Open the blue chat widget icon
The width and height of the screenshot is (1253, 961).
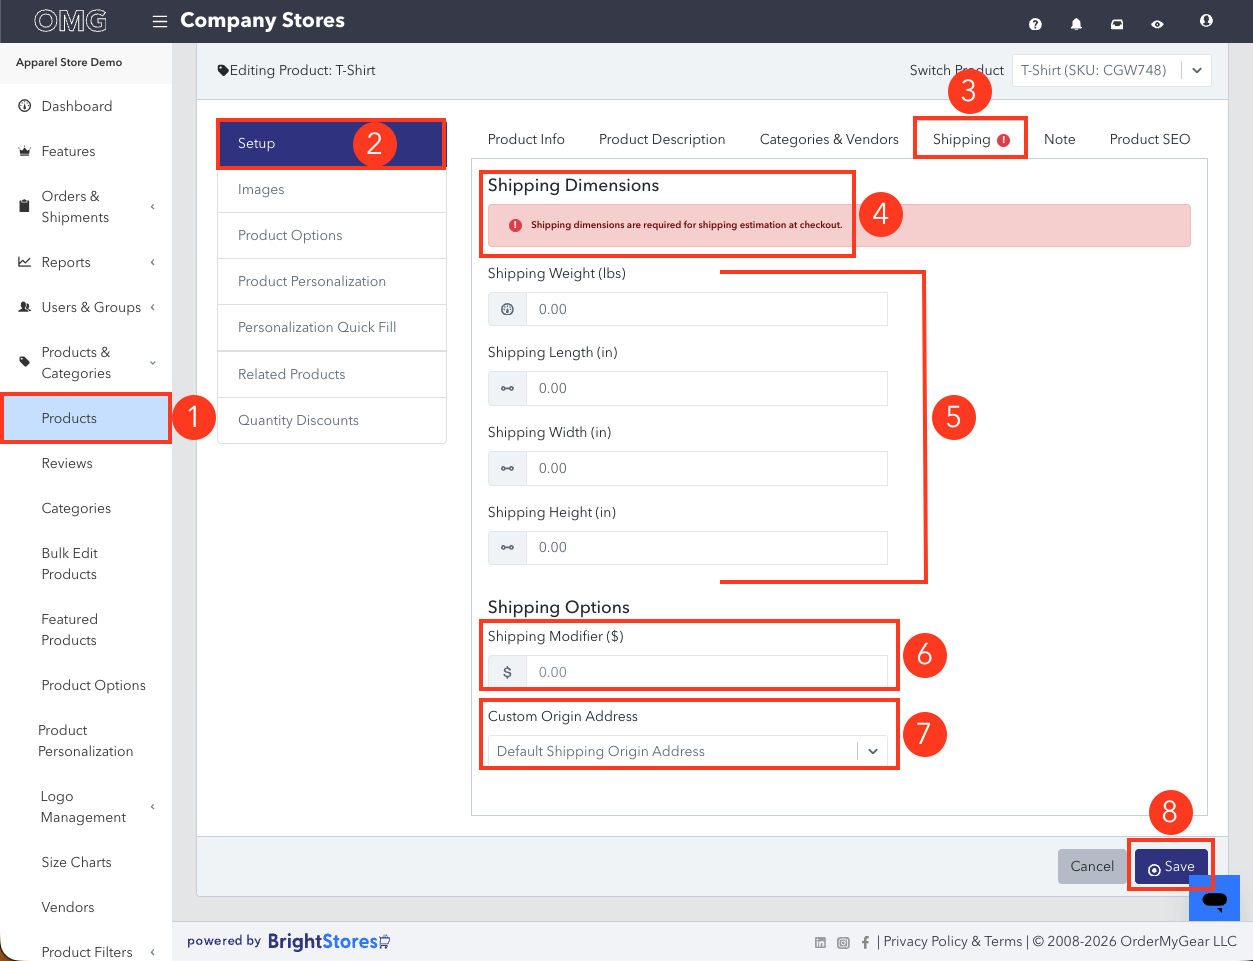[x=1214, y=899]
